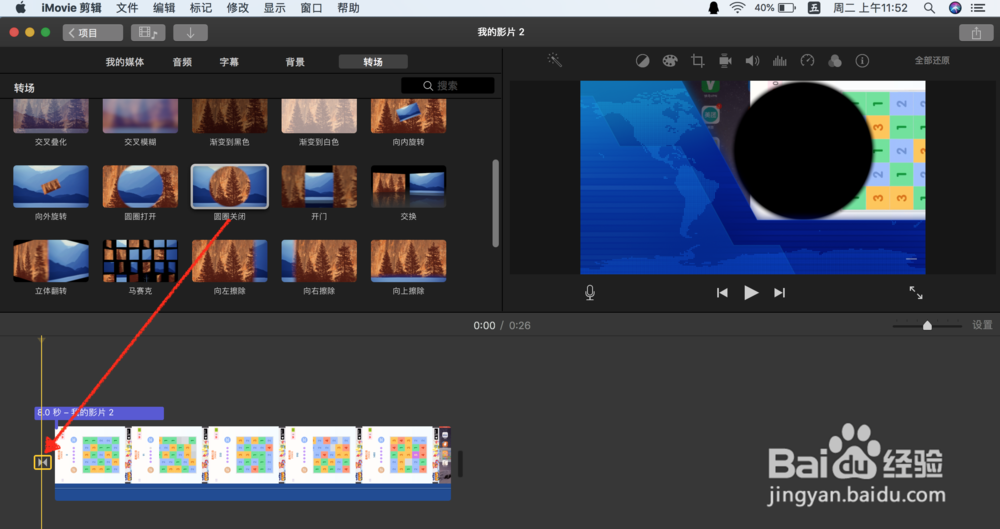Viewport: 1000px width, 529px height.
Task: Select the 圆圈打开 transition thumbnail
Action: [x=140, y=186]
